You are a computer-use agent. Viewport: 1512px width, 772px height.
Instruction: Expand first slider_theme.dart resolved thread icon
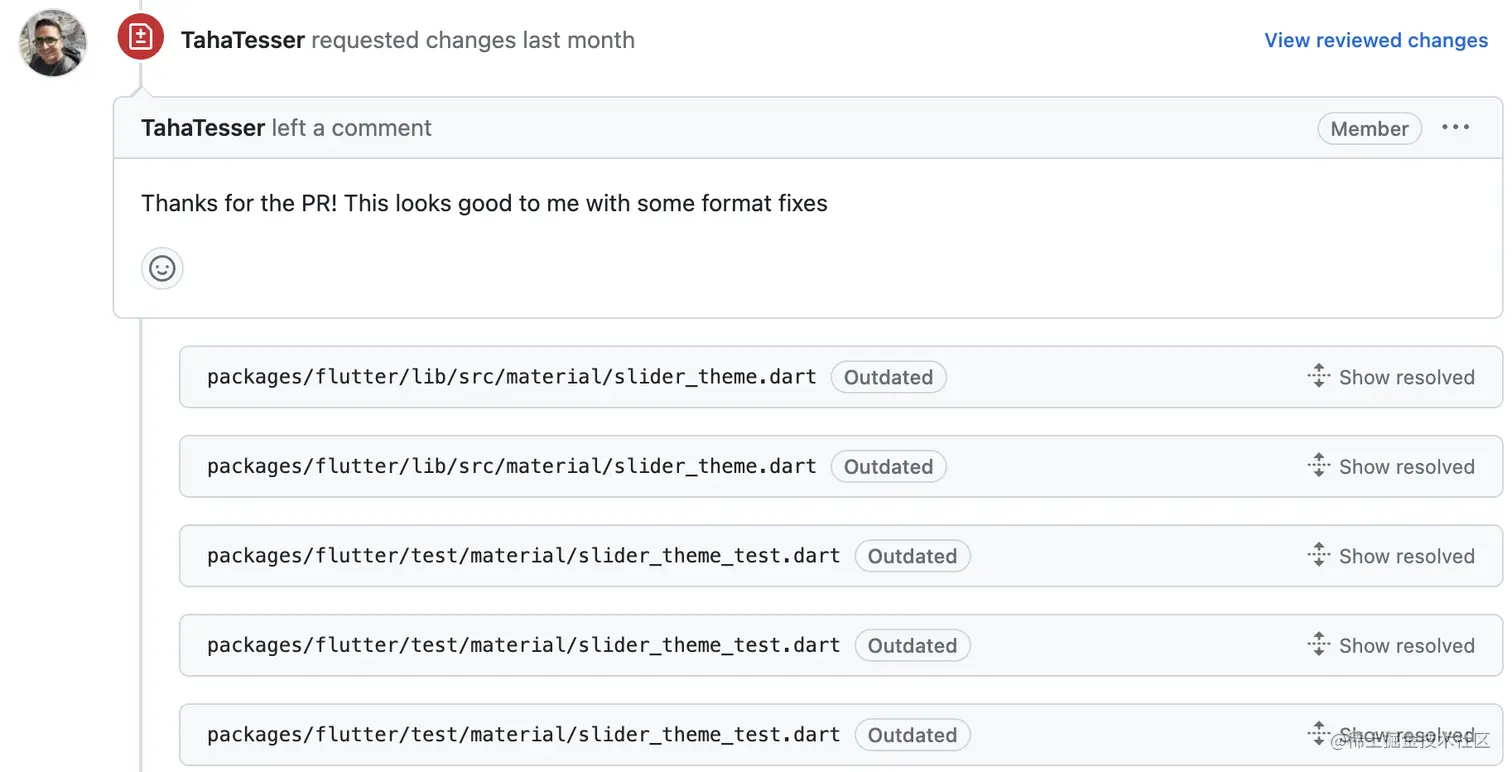[x=1319, y=376]
